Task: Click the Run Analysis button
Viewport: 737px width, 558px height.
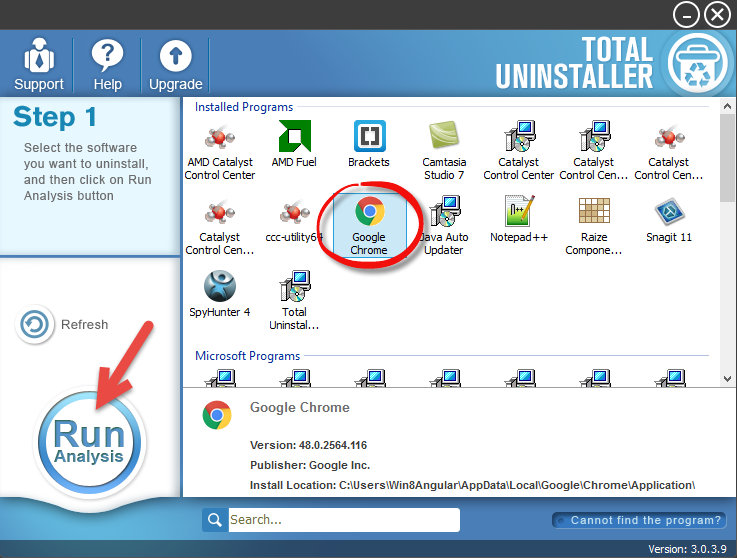Action: point(89,442)
